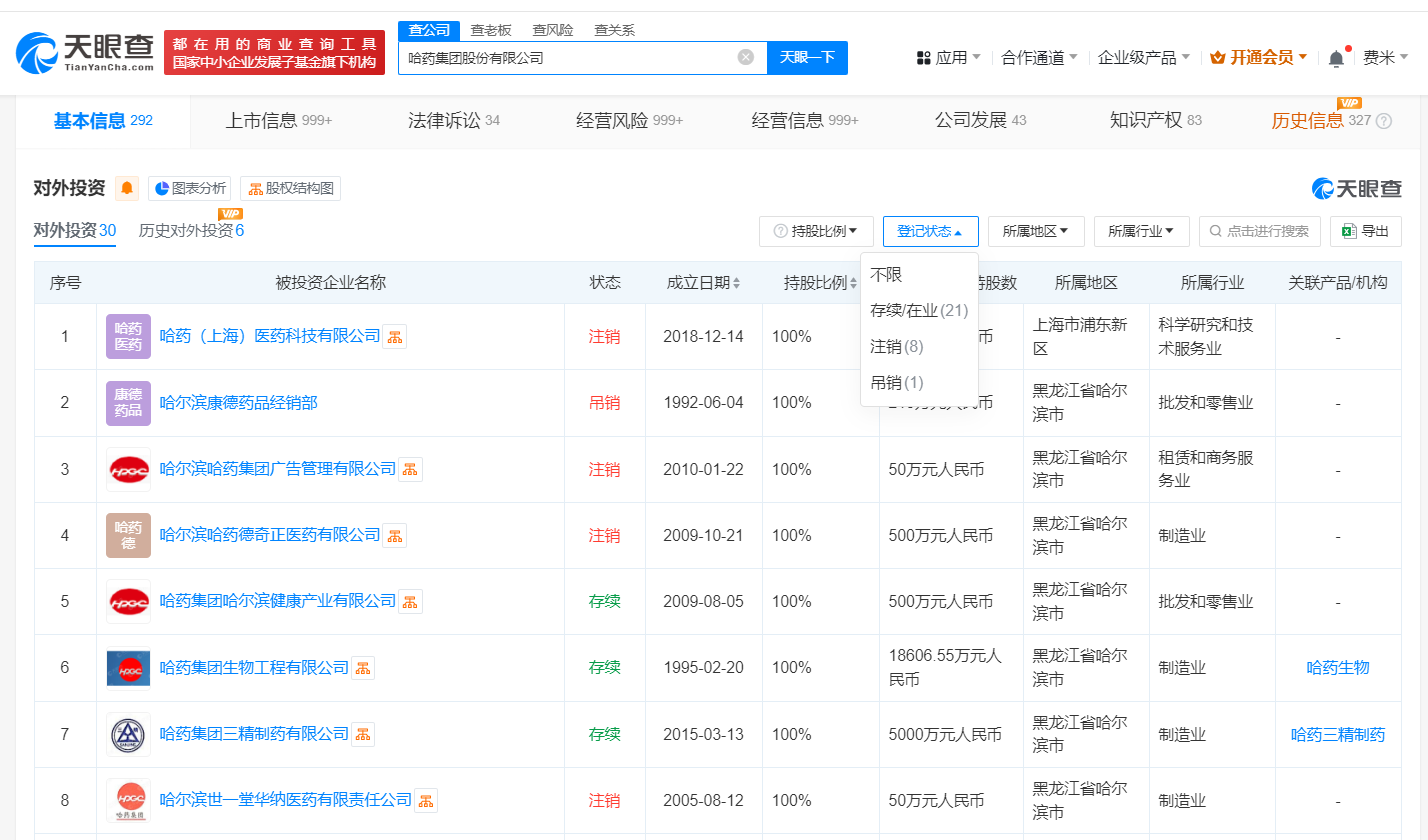Viewport: 1428px width, 840px height.
Task: Expand the 合作通道 header dropdown
Action: coord(1040,58)
